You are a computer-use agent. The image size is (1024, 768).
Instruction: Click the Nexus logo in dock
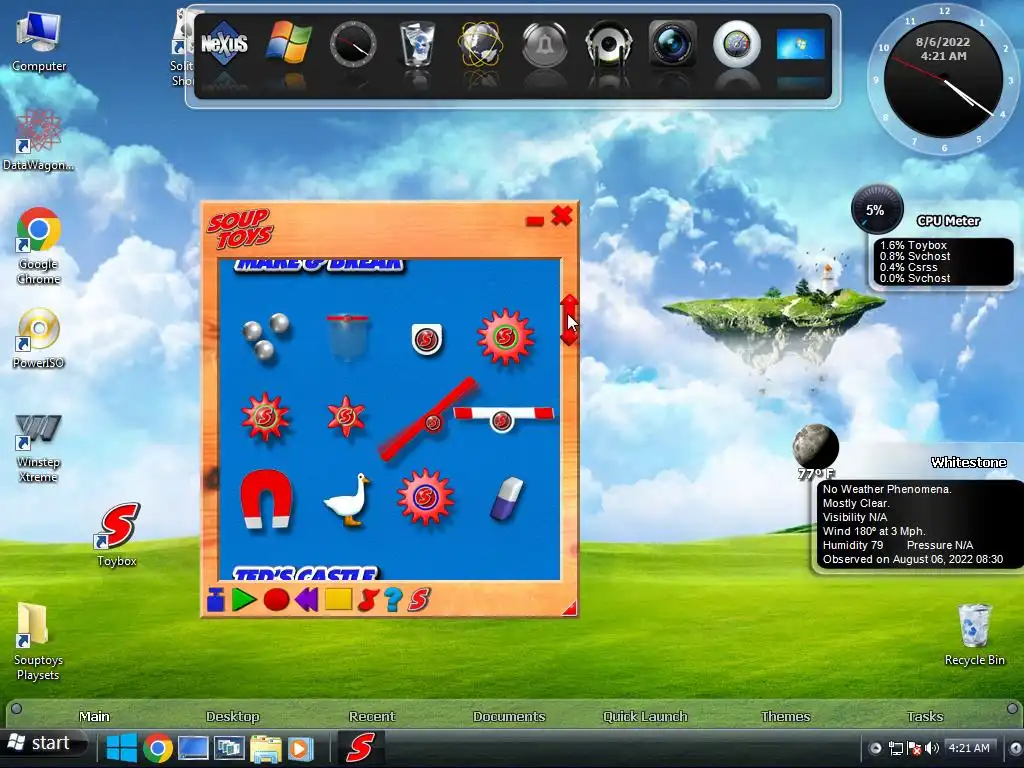224,44
